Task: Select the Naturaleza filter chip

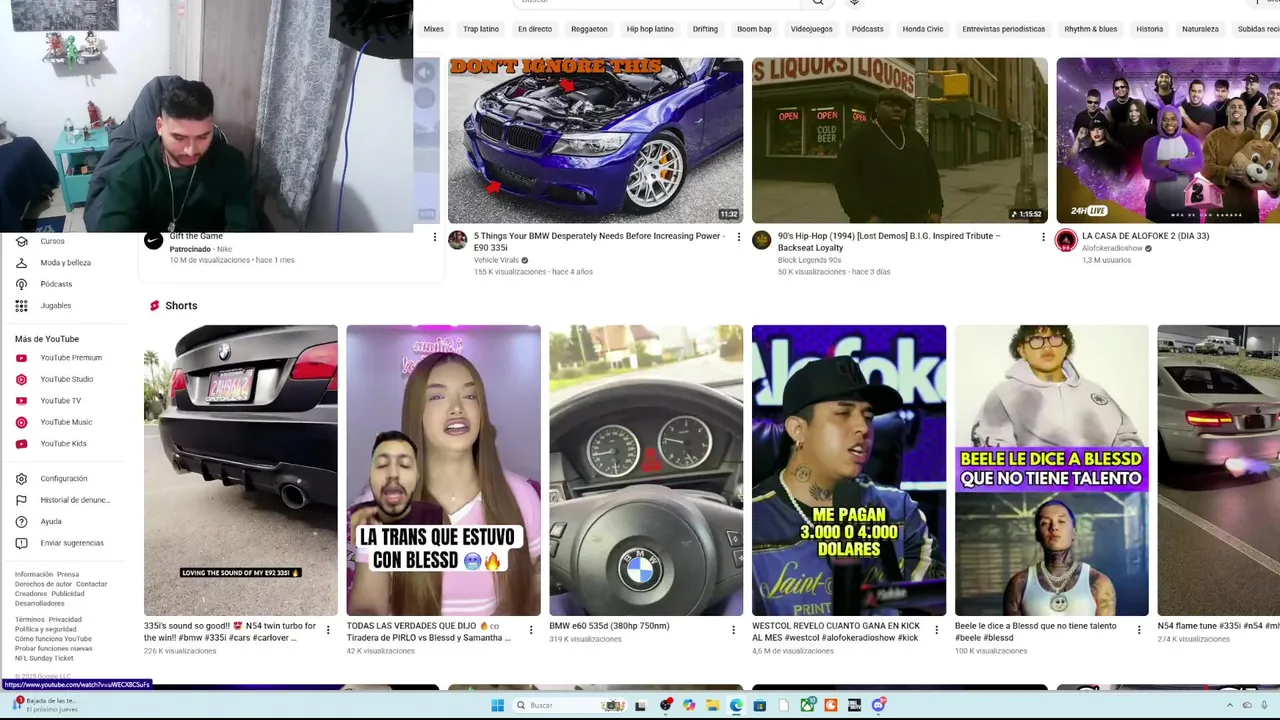Action: tap(1200, 29)
